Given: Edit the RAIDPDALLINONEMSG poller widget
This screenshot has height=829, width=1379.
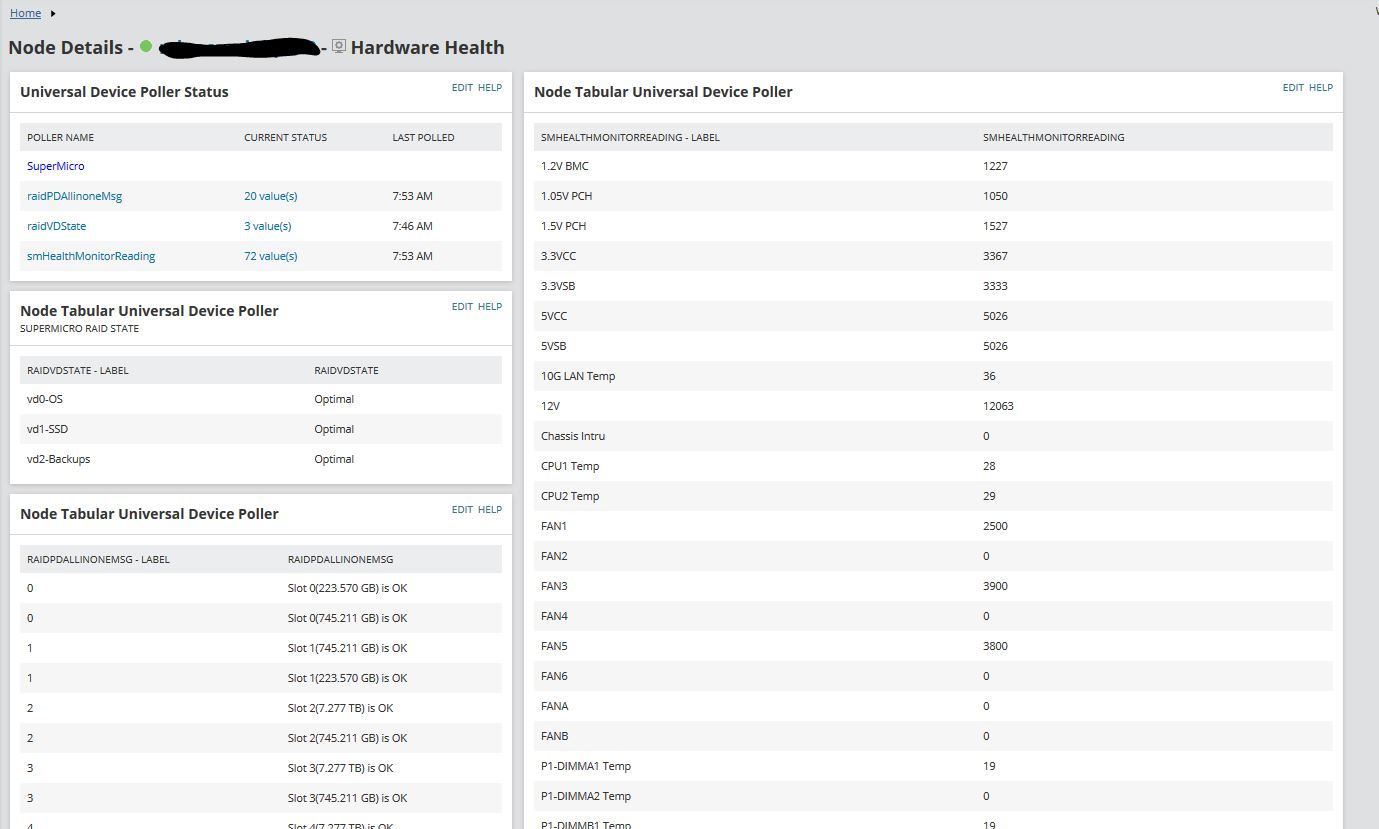Looking at the screenshot, I should [x=462, y=510].
